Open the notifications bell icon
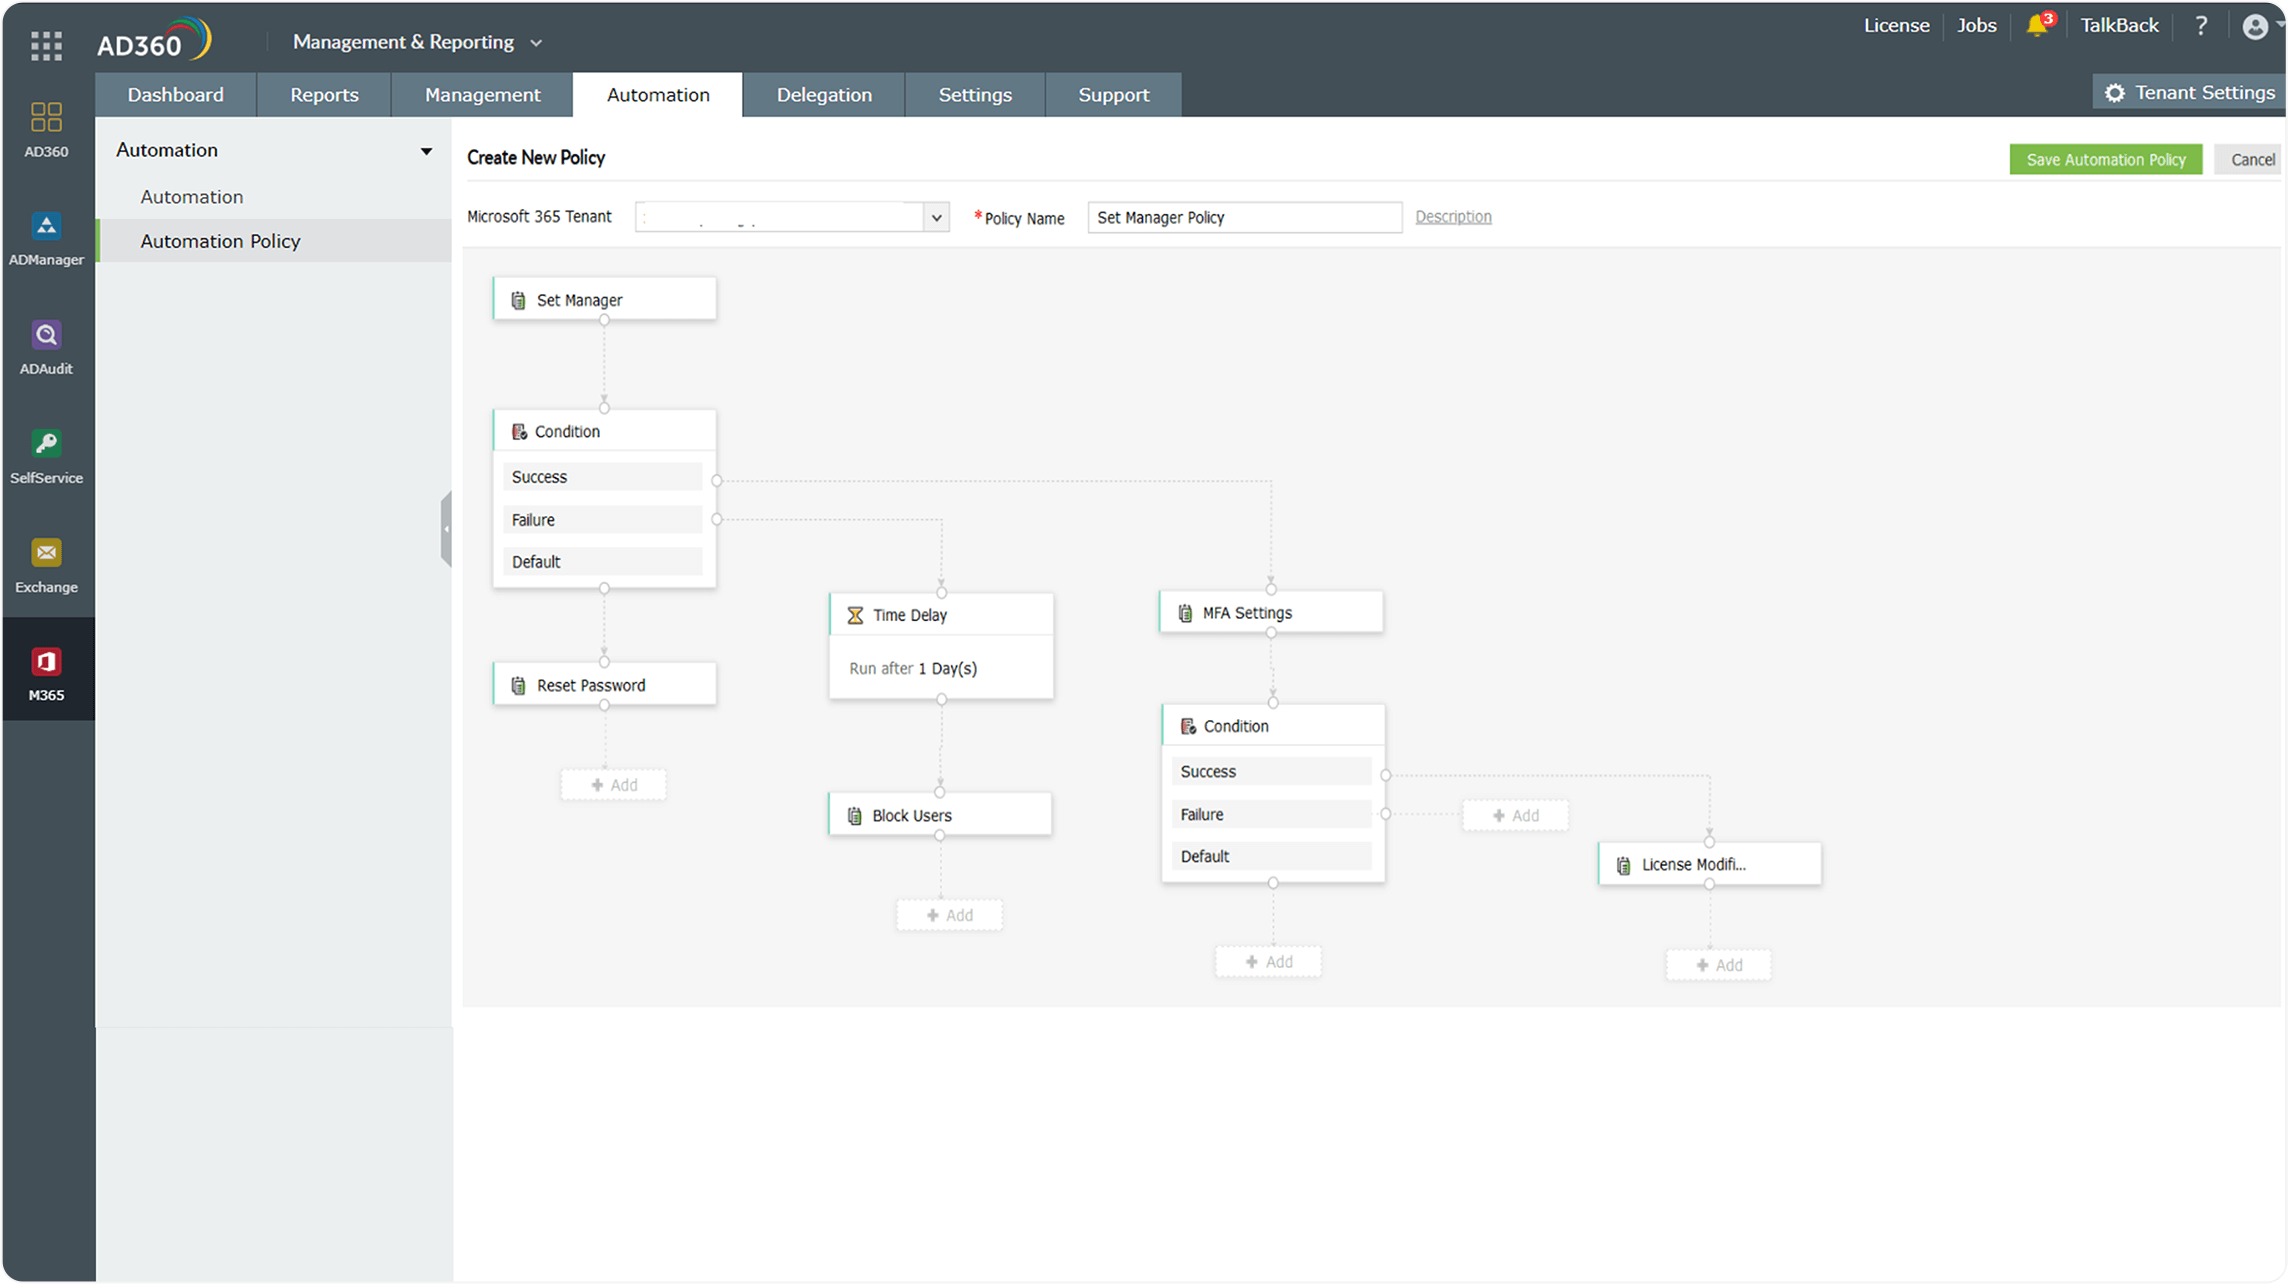This screenshot has height=1284, width=2288. [2037, 26]
